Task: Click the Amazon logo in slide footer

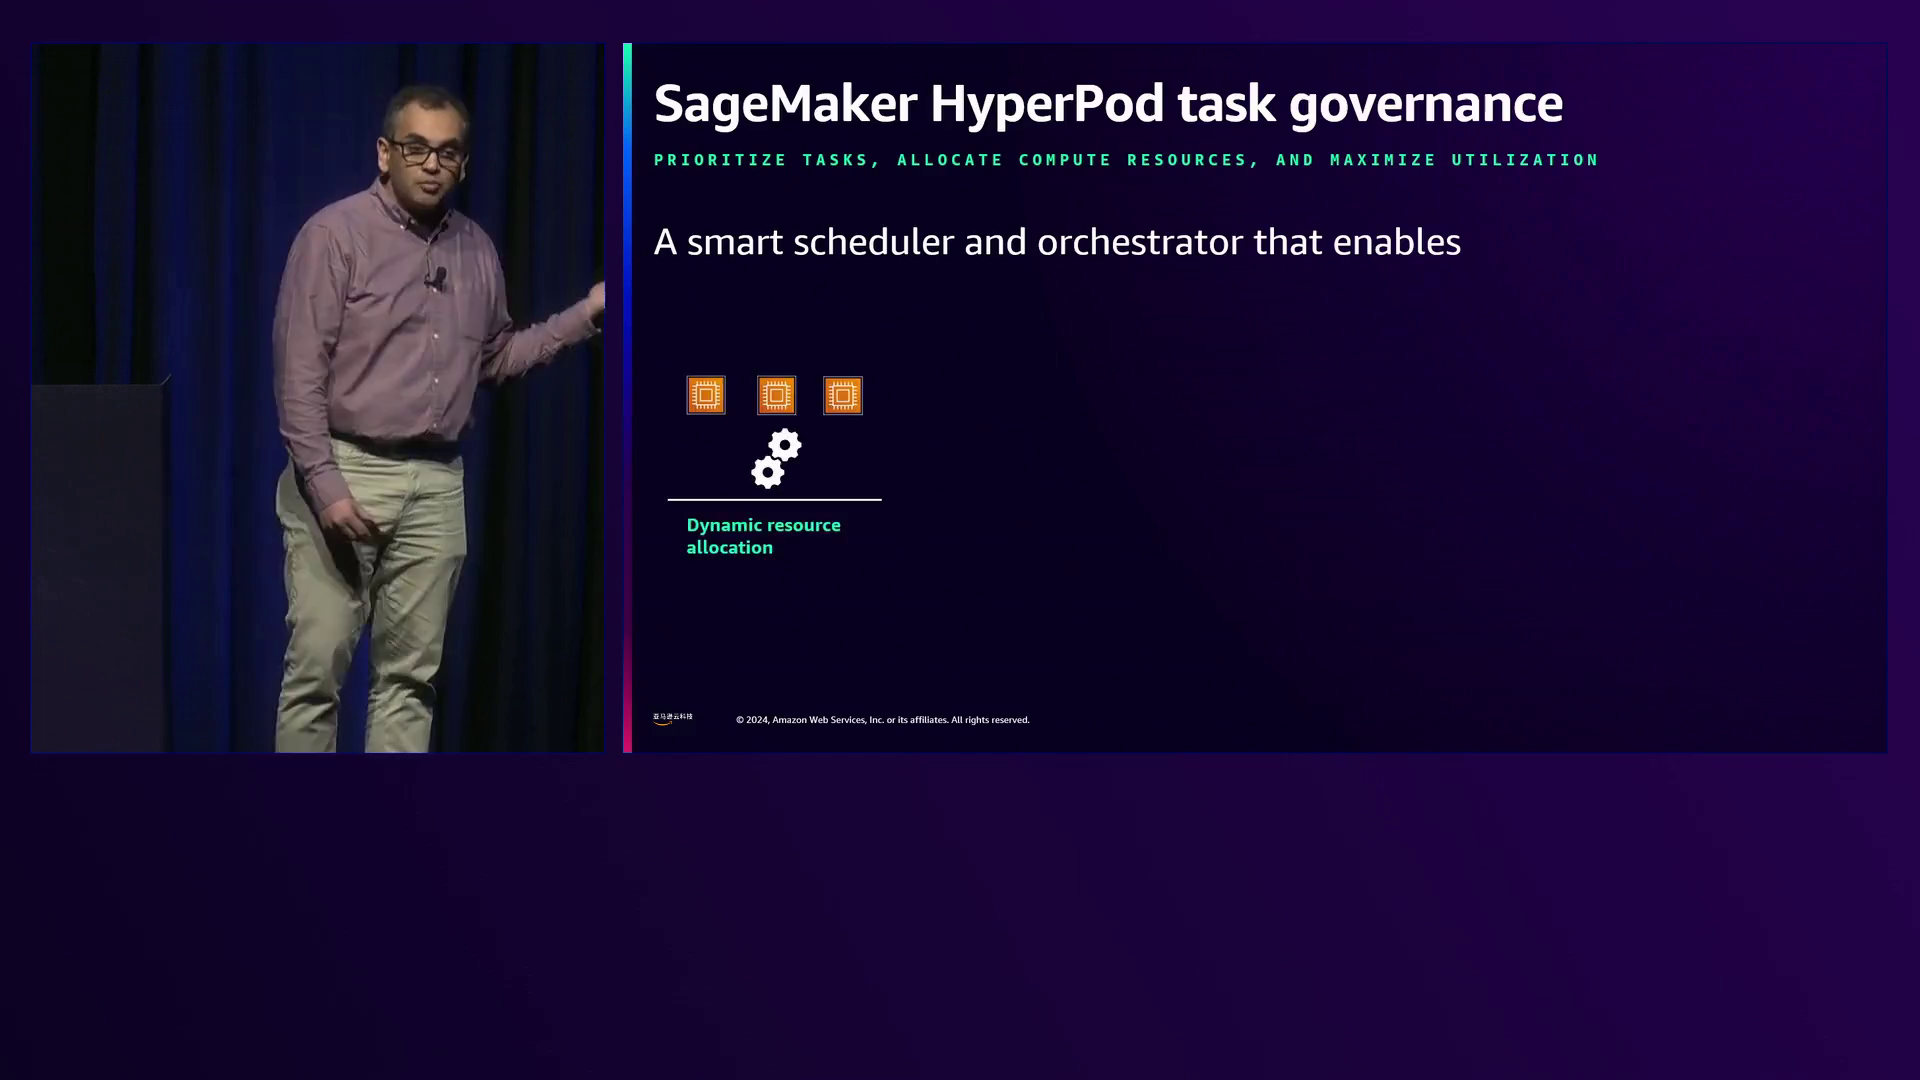Action: point(672,718)
